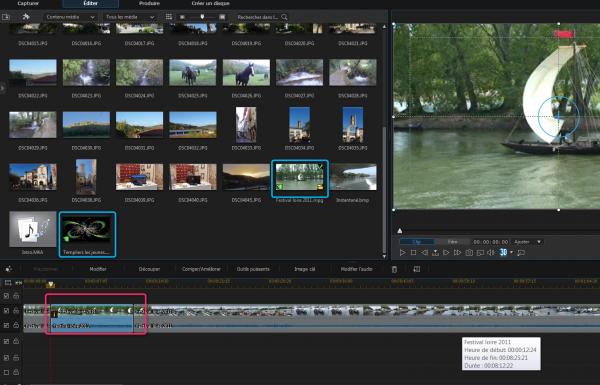The image size is (600, 385).
Task: Click the fit-timeline arrows icon by the ruler
Action: [18, 283]
